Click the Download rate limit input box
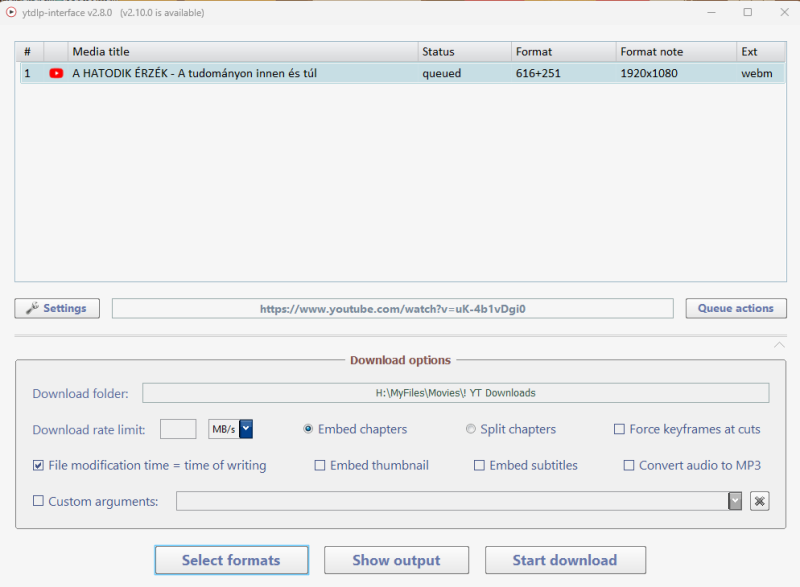Viewport: 800px width, 587px height. tap(178, 429)
